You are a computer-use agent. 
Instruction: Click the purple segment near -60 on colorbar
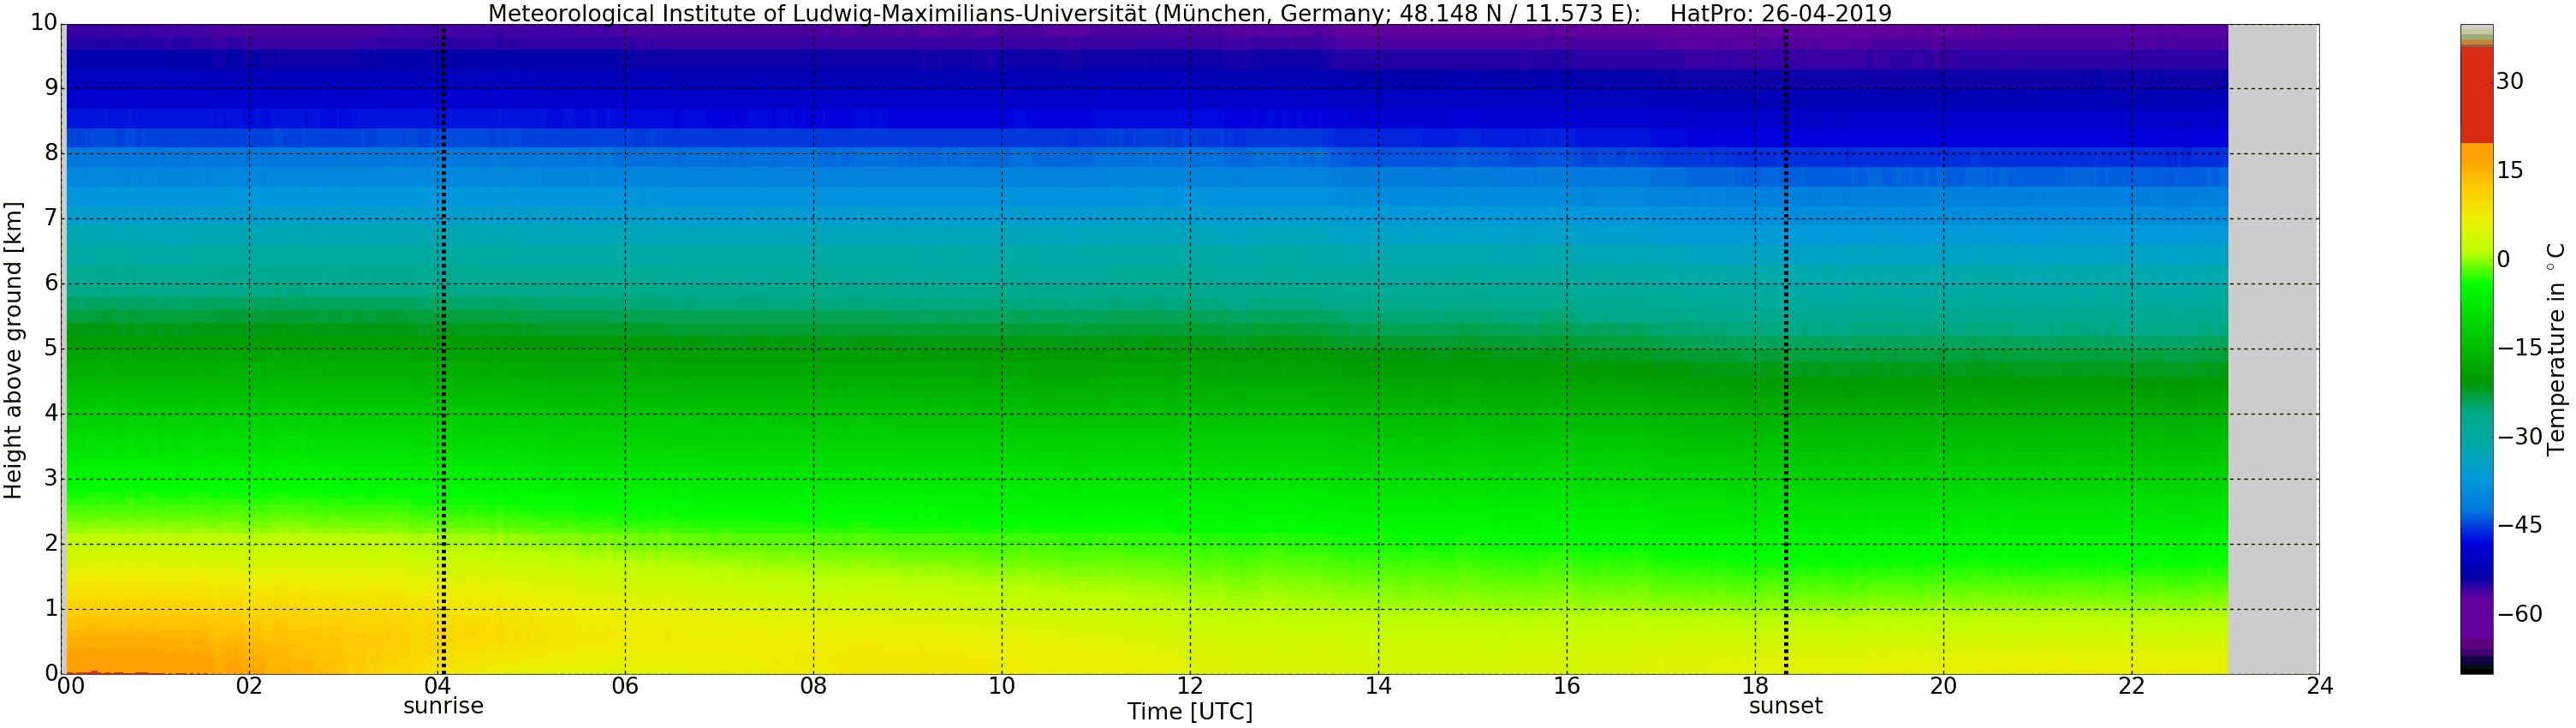[x=2476, y=614]
